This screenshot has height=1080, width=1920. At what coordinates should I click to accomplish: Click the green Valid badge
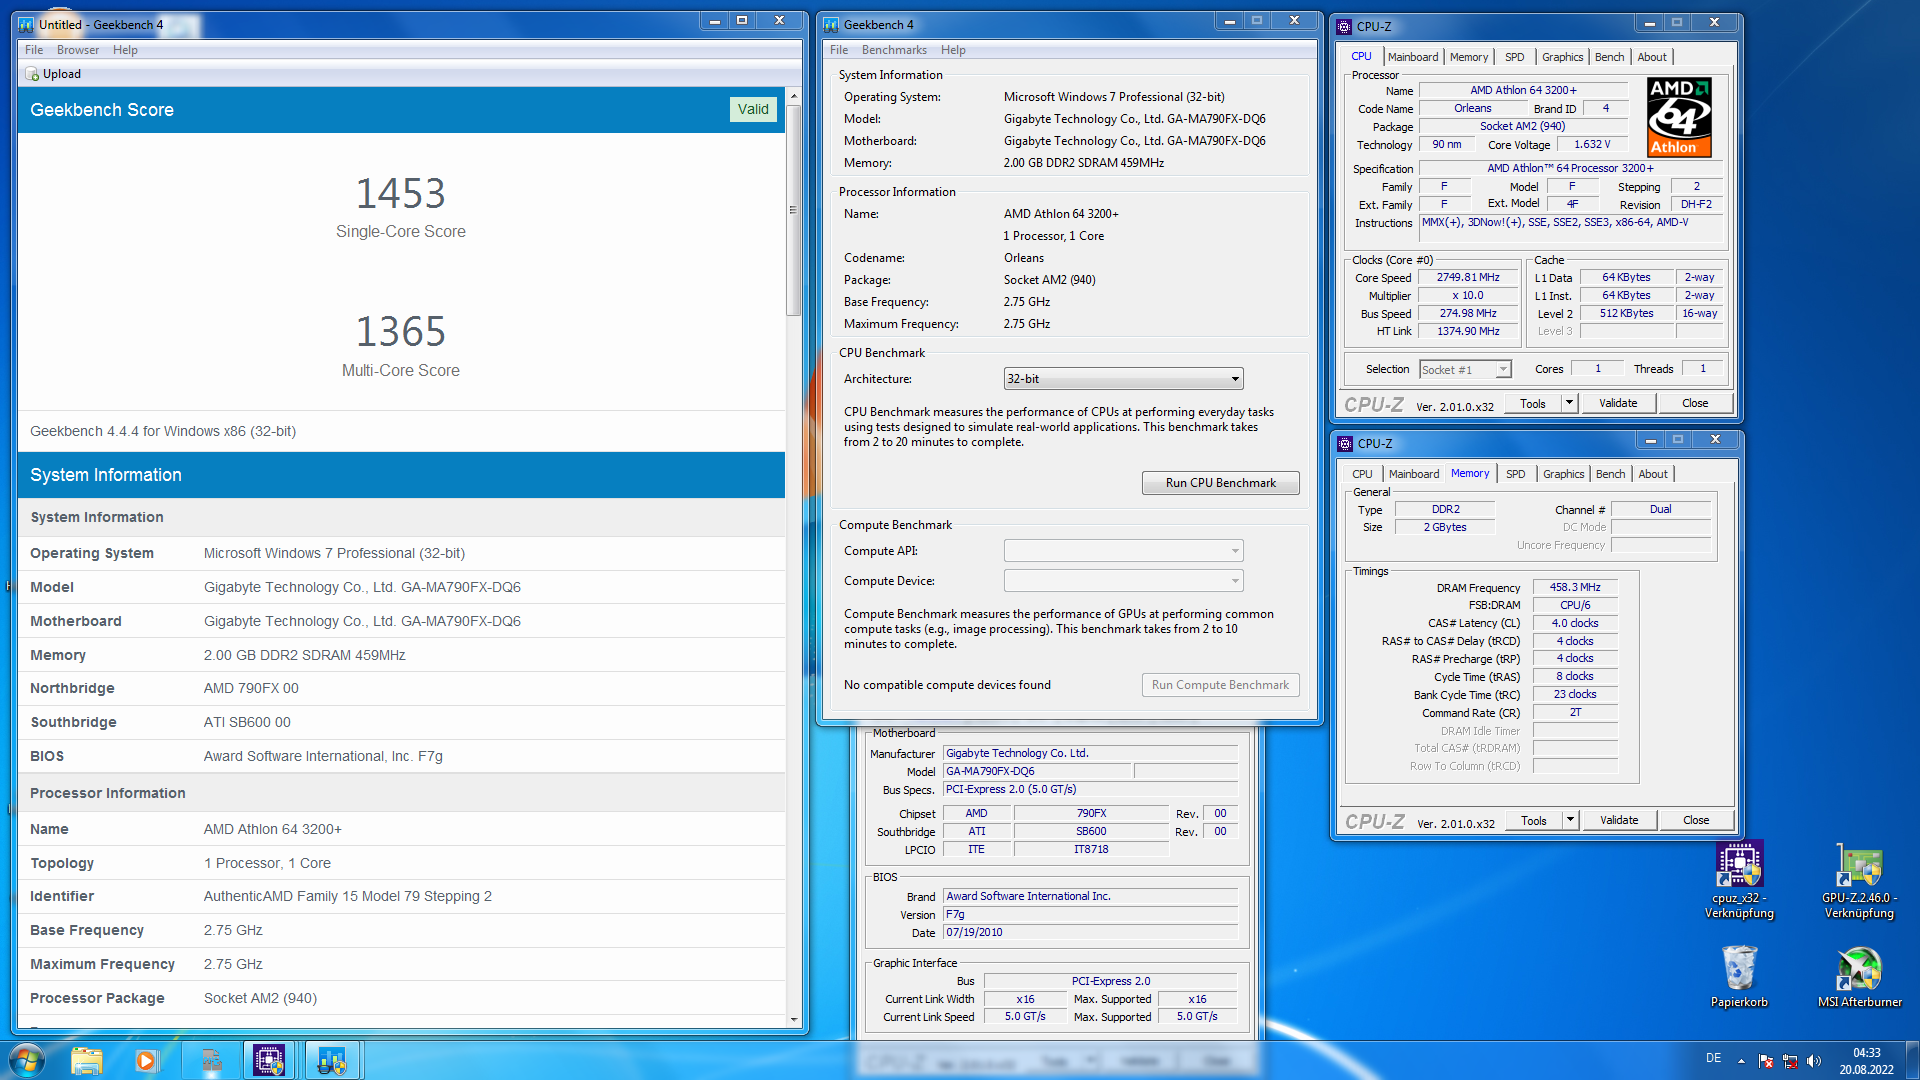(x=753, y=109)
